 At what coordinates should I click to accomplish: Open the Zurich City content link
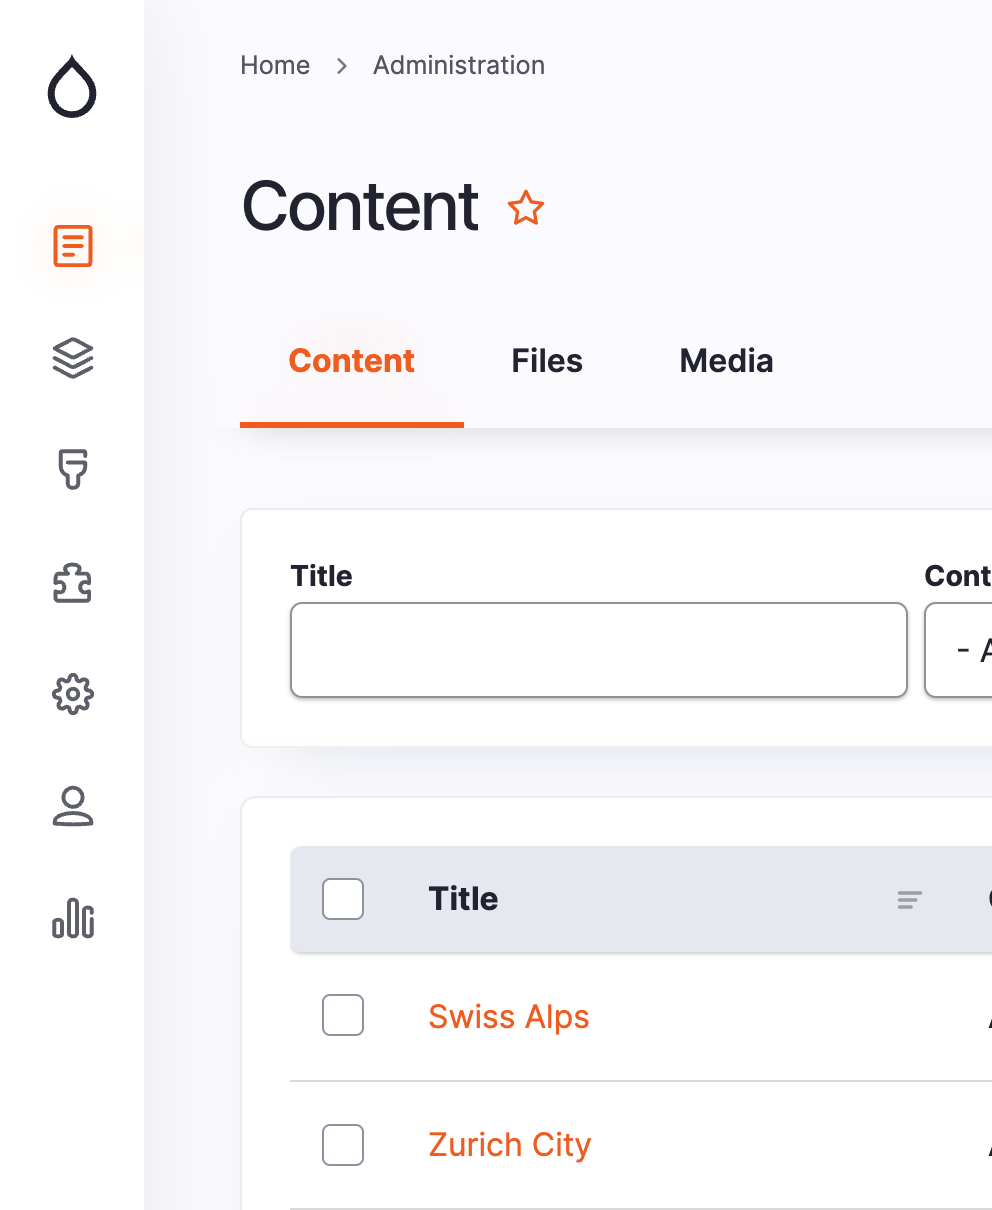pyautogui.click(x=510, y=1145)
